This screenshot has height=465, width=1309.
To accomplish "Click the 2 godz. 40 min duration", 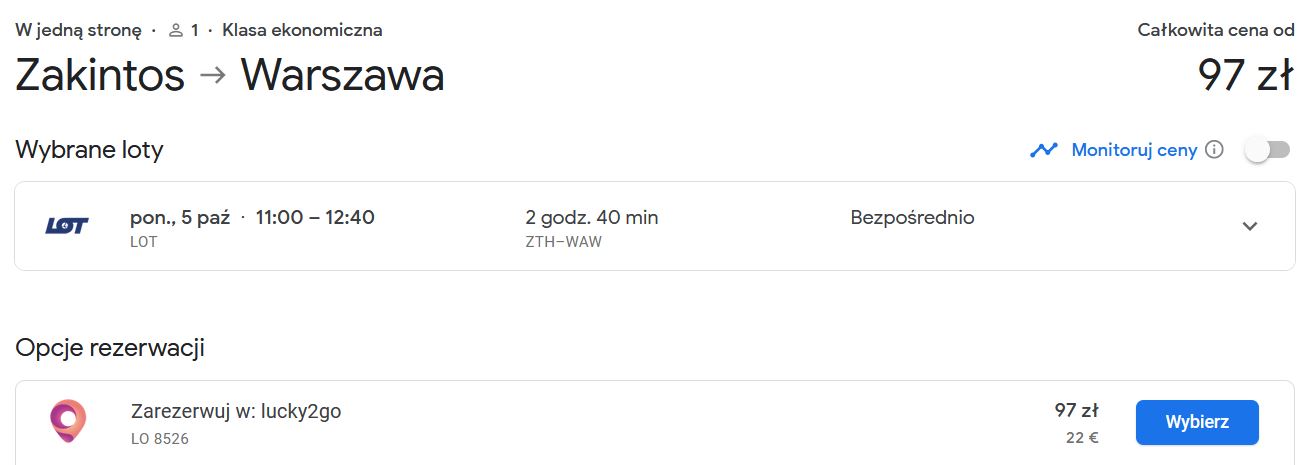I will point(592,217).
